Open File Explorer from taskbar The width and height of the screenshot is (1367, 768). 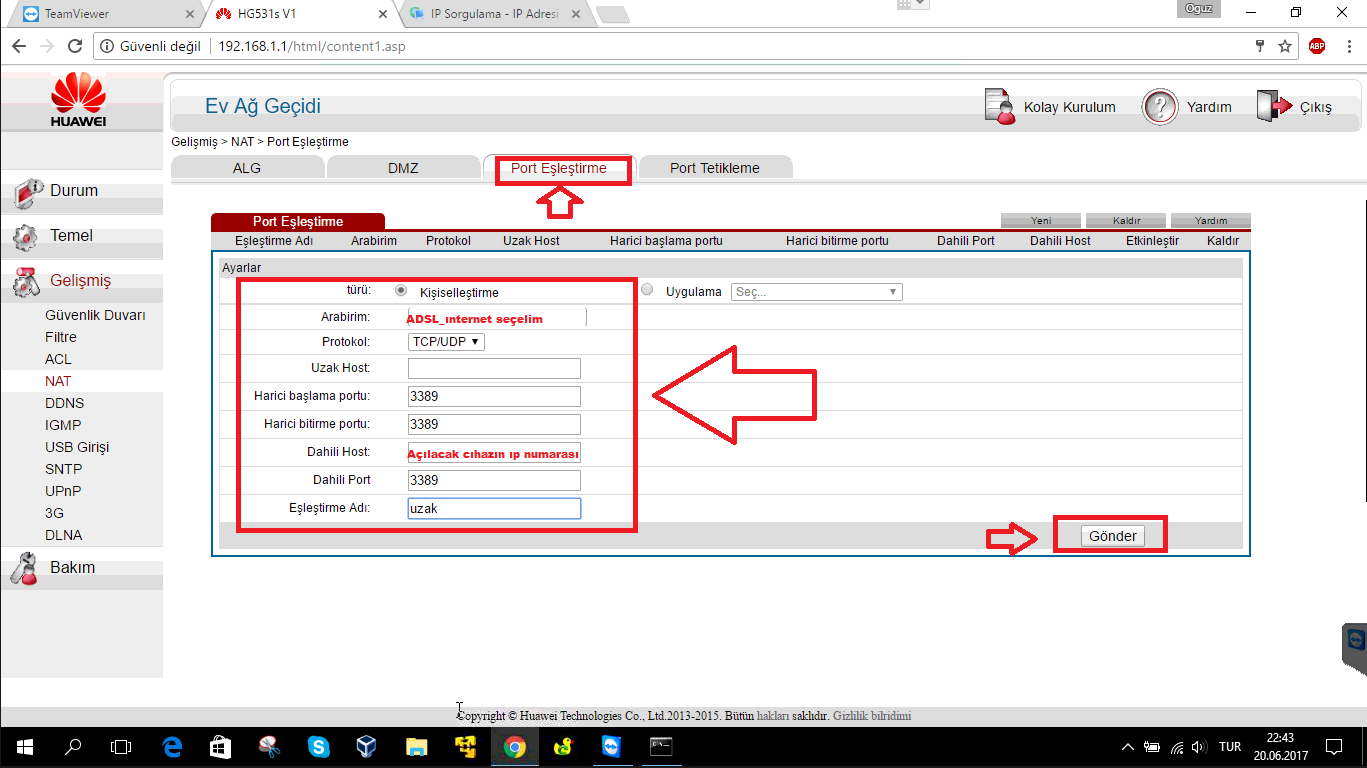(x=417, y=746)
